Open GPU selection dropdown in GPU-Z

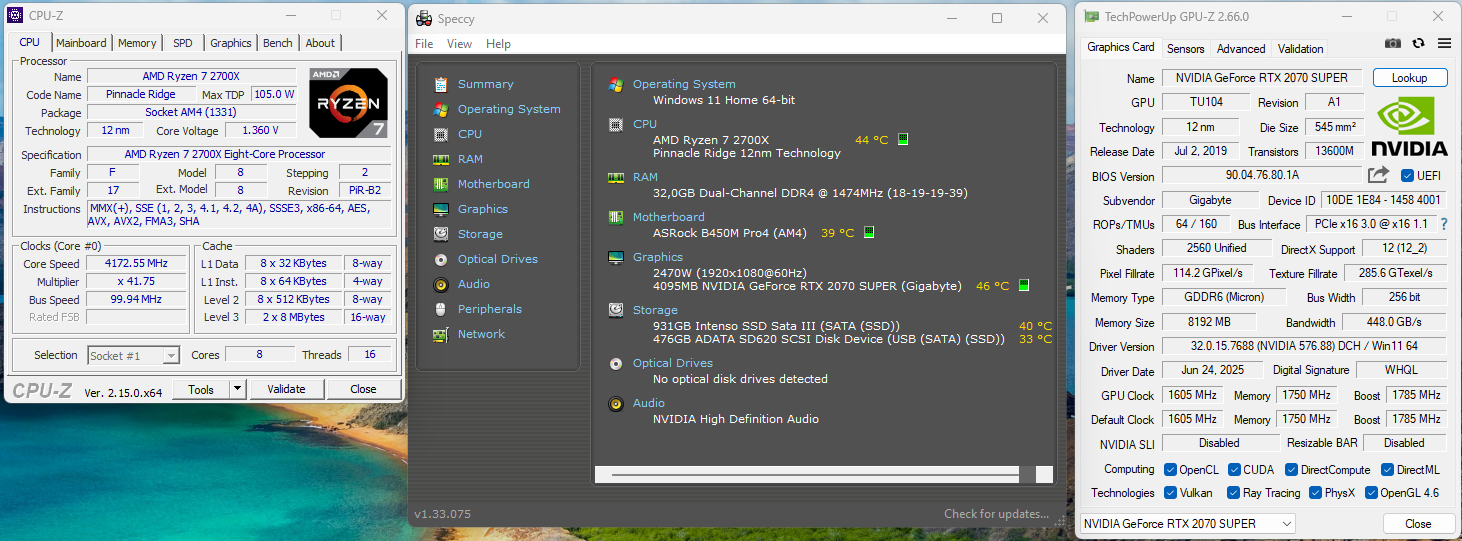[x=1188, y=524]
